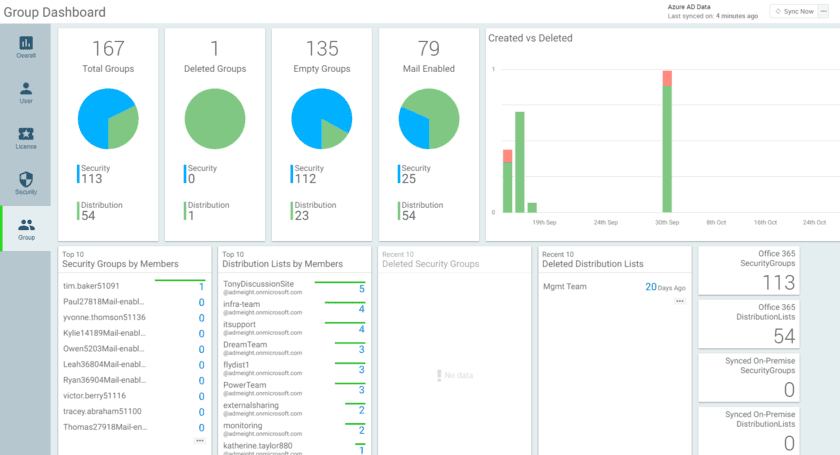Select the Group sidebar icon
840x455 pixels.
click(x=26, y=229)
